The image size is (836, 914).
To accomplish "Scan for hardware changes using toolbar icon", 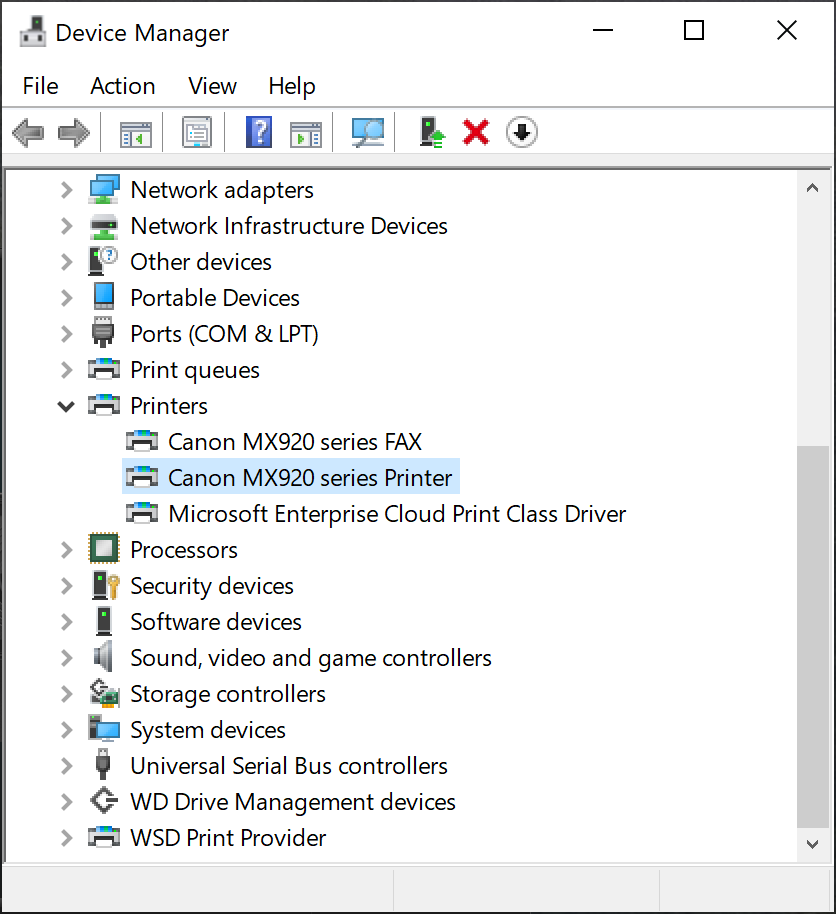I will click(x=367, y=132).
